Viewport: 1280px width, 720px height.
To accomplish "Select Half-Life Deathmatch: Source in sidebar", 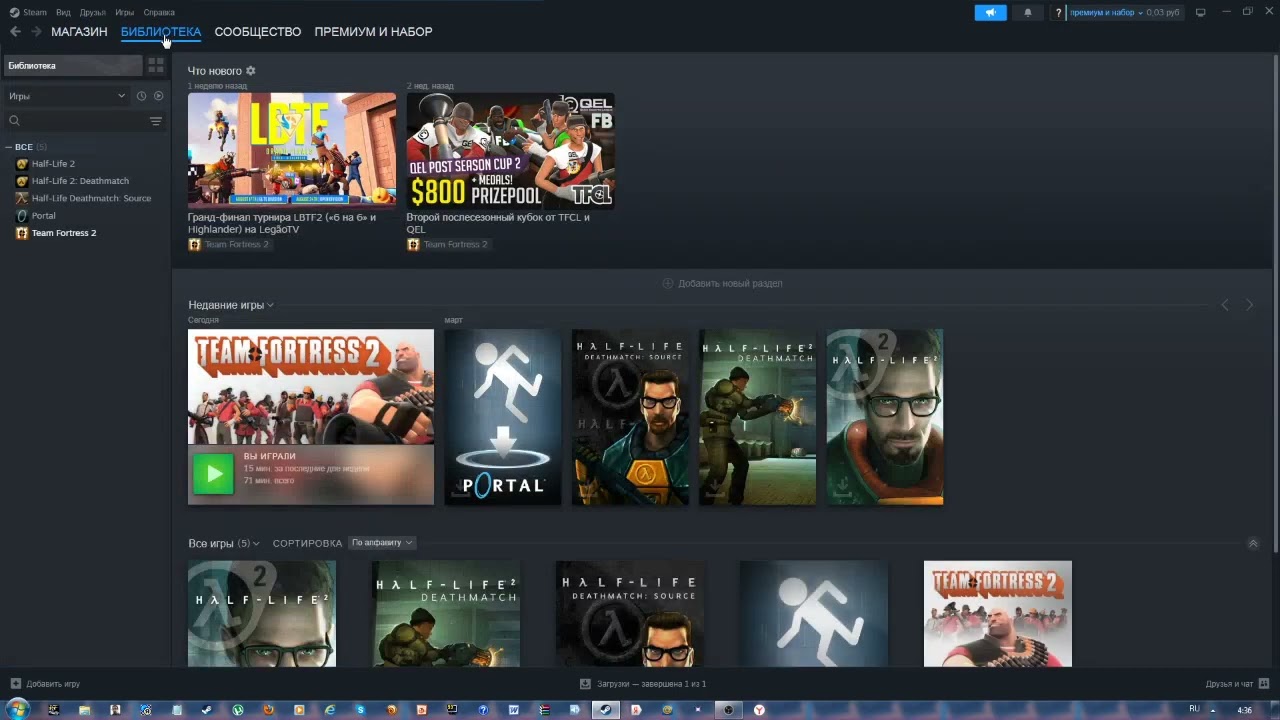I will click(91, 198).
